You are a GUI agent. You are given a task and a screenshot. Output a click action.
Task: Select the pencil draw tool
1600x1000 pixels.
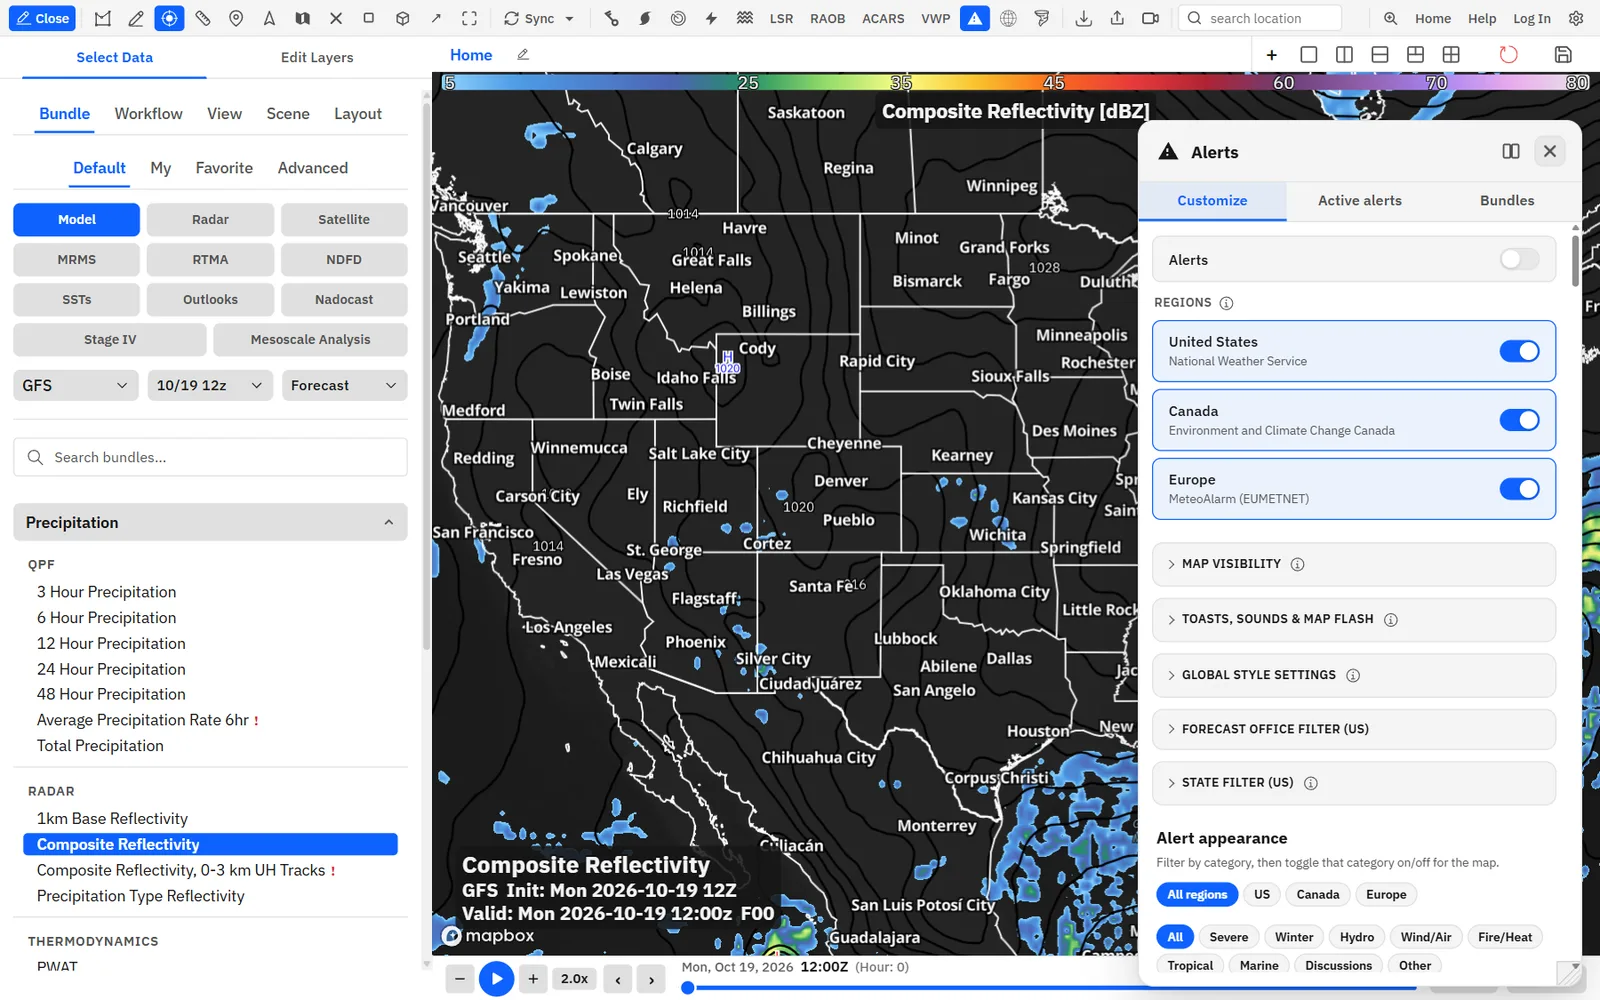136,18
